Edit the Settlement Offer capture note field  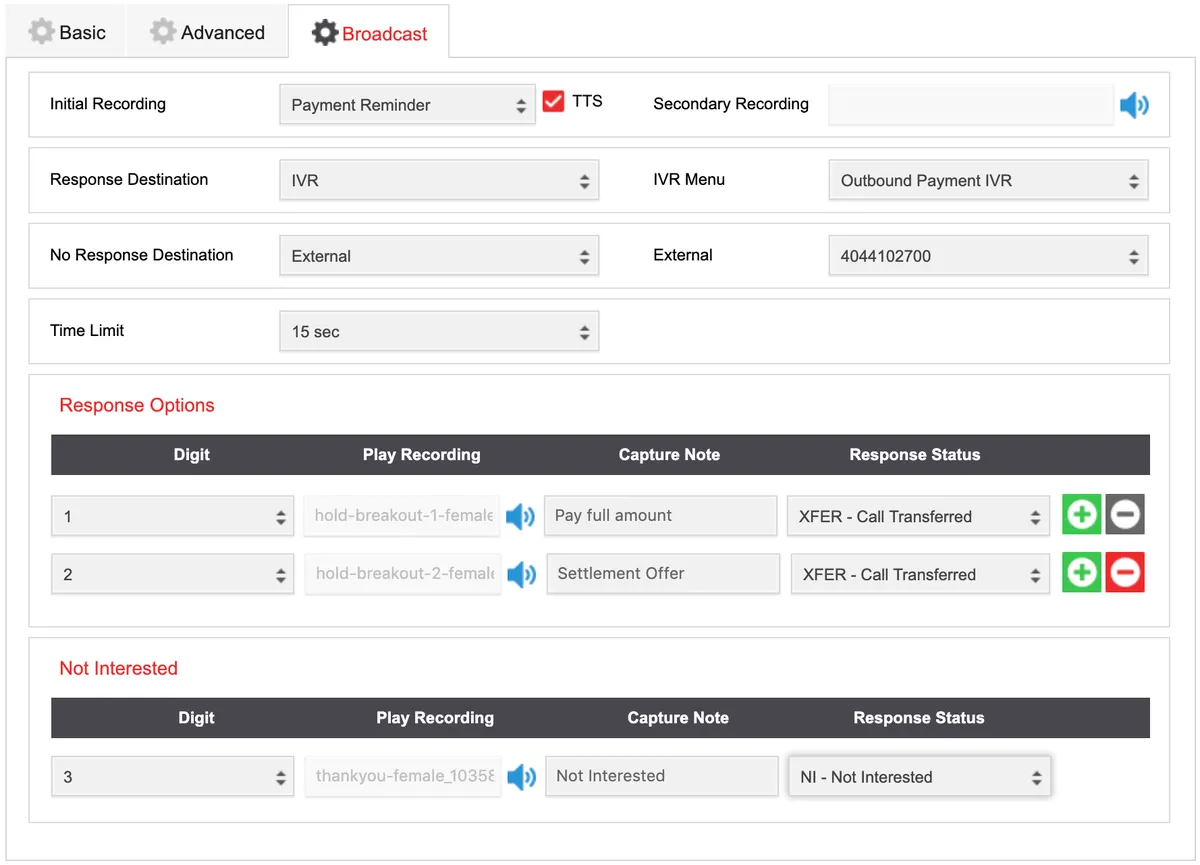point(662,574)
